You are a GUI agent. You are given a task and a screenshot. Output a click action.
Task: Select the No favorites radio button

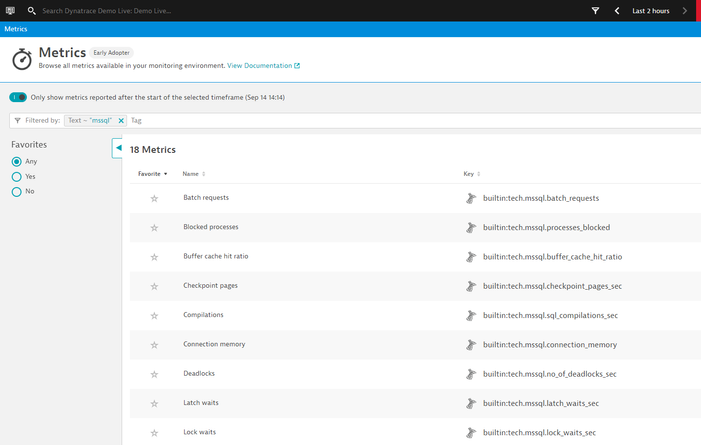tap(17, 191)
